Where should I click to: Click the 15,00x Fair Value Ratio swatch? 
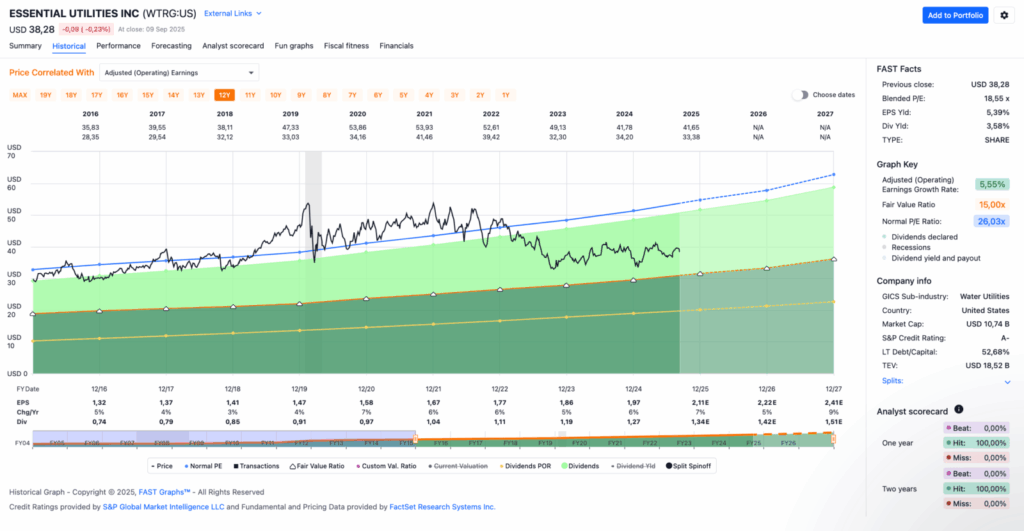point(992,204)
